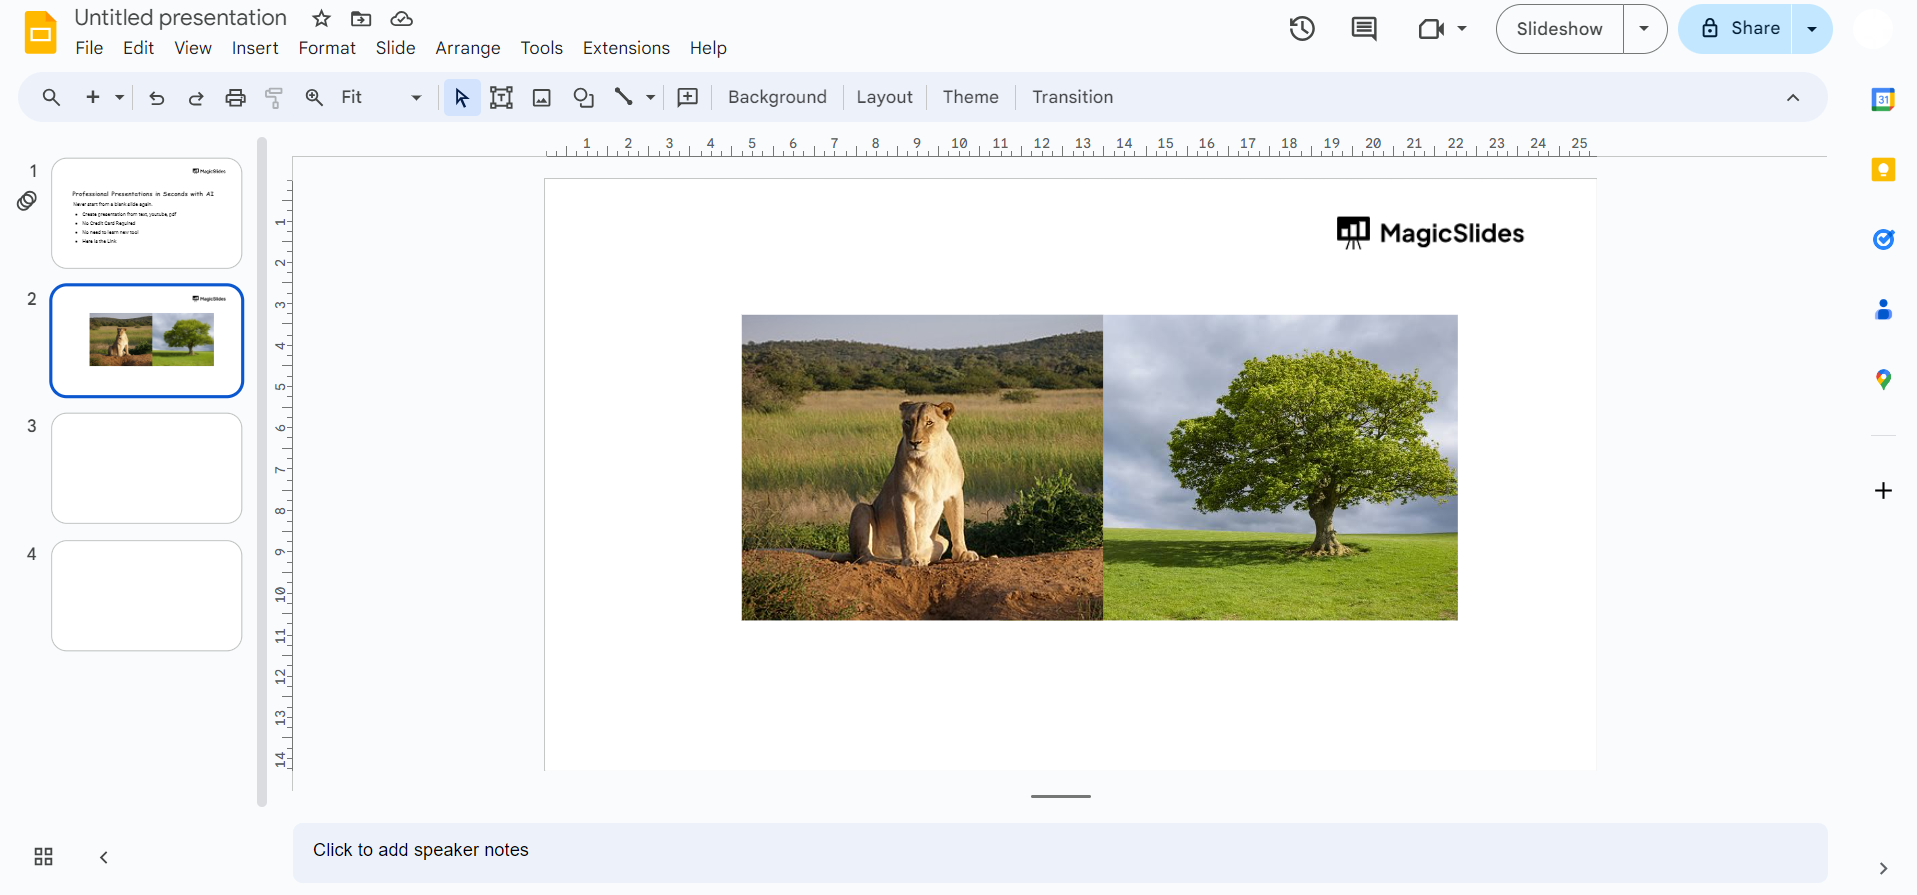Viewport: 1917px width, 895px height.
Task: Open the comments panel icon
Action: tap(1363, 29)
